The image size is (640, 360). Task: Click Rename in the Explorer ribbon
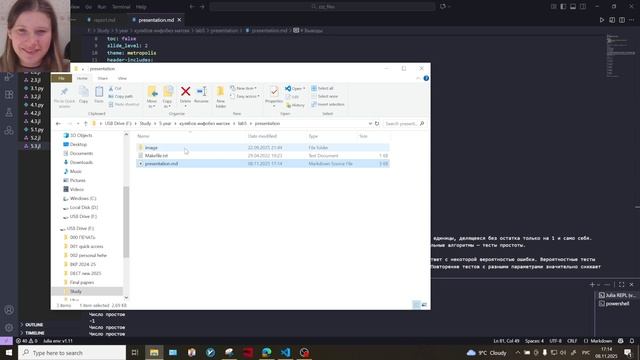point(201,95)
